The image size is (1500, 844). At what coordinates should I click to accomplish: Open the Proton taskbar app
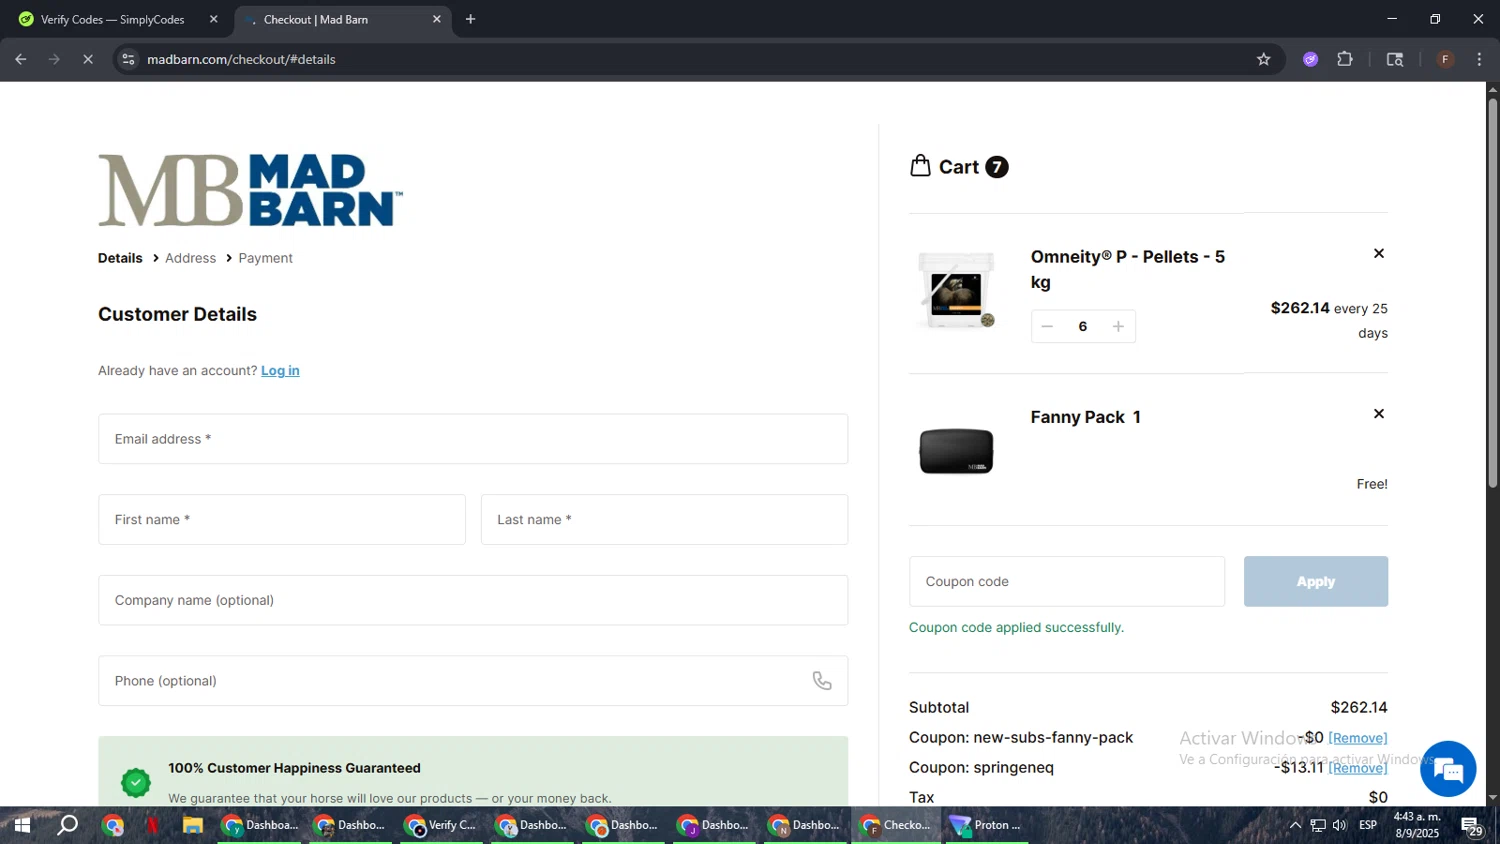[988, 825]
